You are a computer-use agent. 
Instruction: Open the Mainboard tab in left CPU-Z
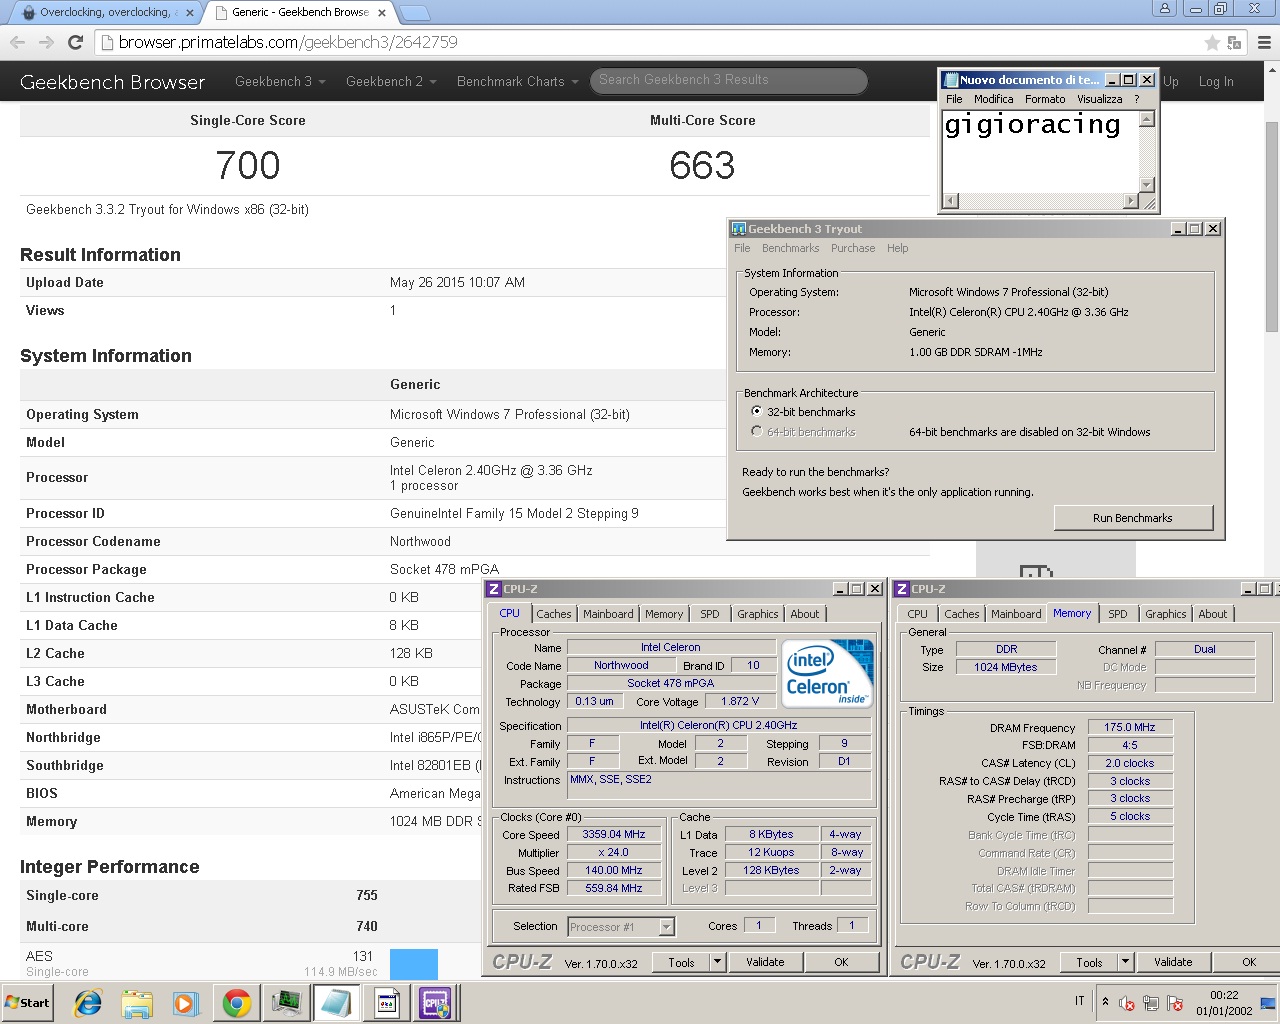point(608,614)
